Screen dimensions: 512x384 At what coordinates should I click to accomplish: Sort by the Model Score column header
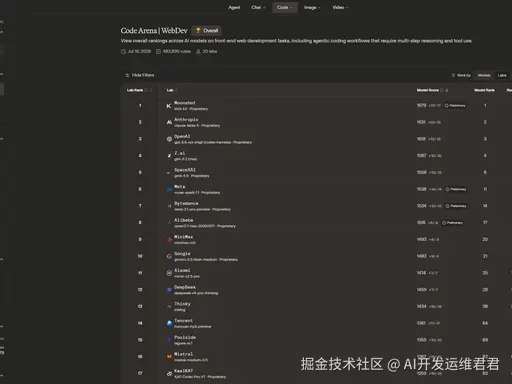pyautogui.click(x=428, y=90)
